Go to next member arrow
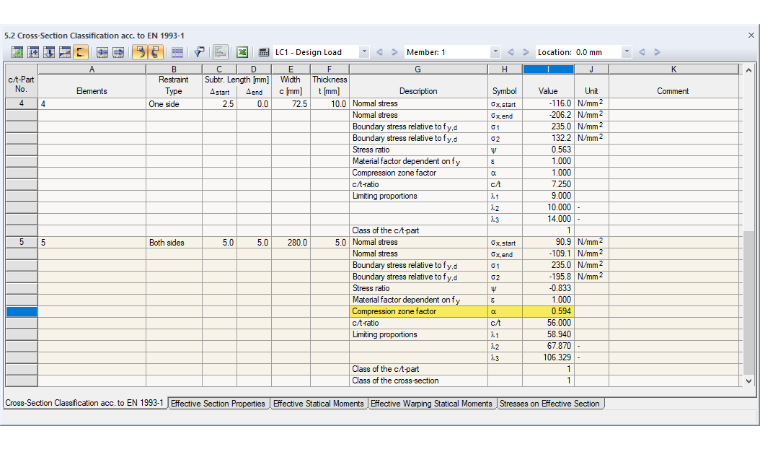The height and width of the screenshot is (450, 760). [x=525, y=52]
